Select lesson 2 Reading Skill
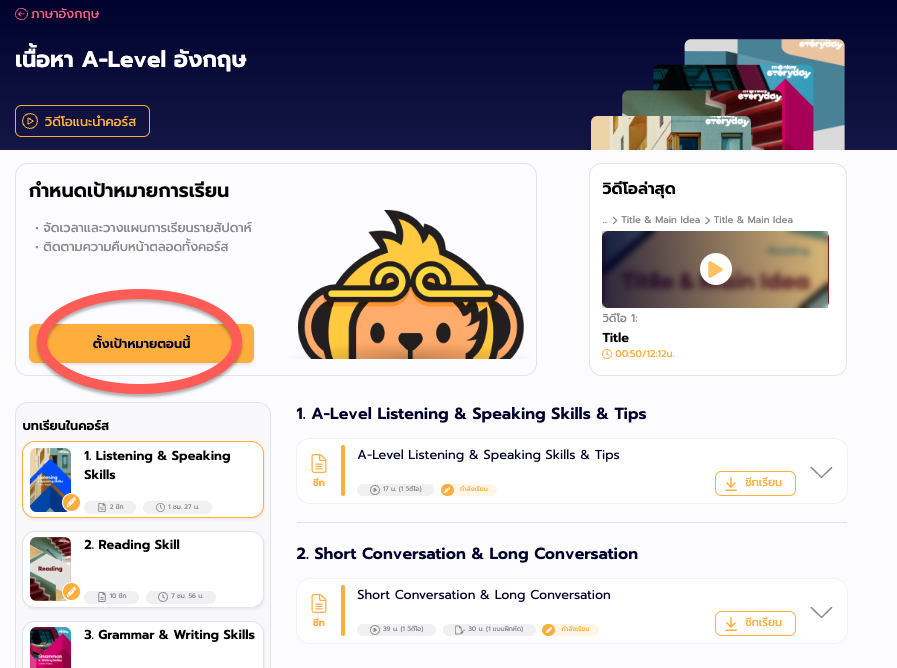The width and height of the screenshot is (897, 668). click(143, 570)
